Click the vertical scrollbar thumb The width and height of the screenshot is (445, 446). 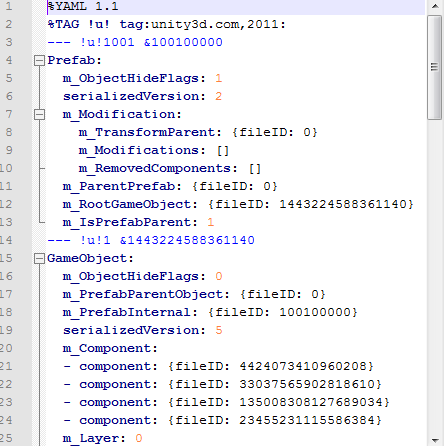pyautogui.click(x=434, y=67)
